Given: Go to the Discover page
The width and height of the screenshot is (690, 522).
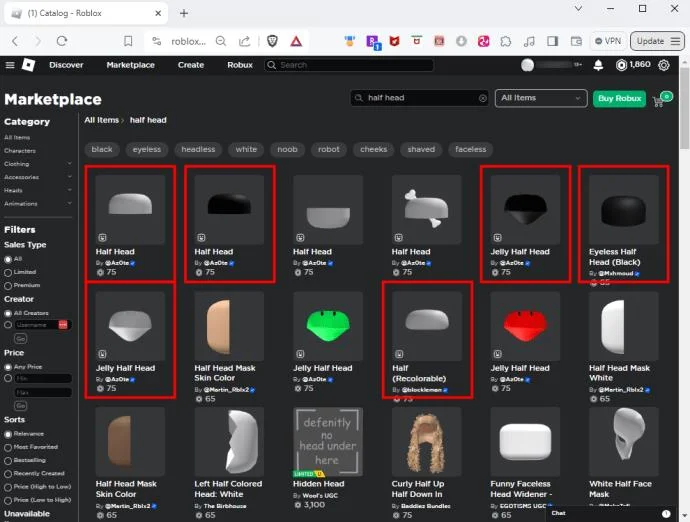Looking at the screenshot, I should pos(66,65).
